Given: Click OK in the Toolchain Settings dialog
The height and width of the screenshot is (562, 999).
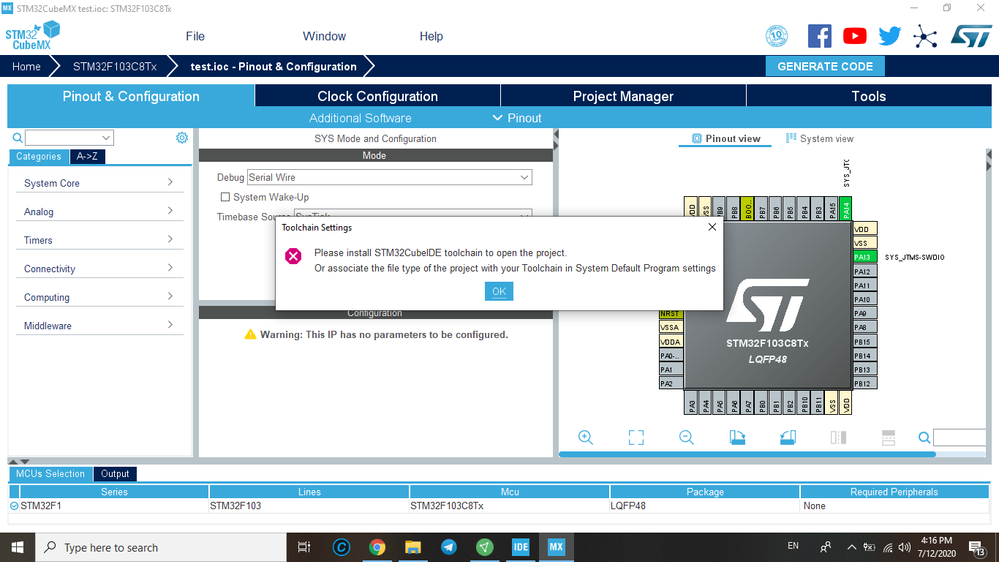Looking at the screenshot, I should click(499, 291).
